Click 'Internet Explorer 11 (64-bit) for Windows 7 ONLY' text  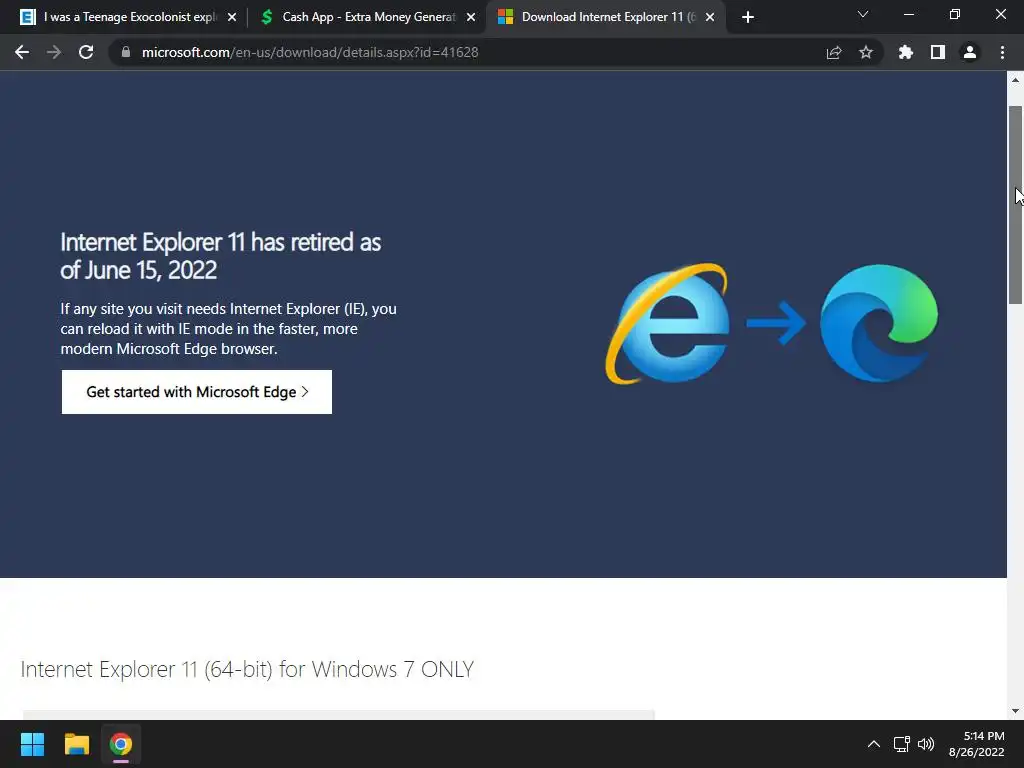(247, 669)
